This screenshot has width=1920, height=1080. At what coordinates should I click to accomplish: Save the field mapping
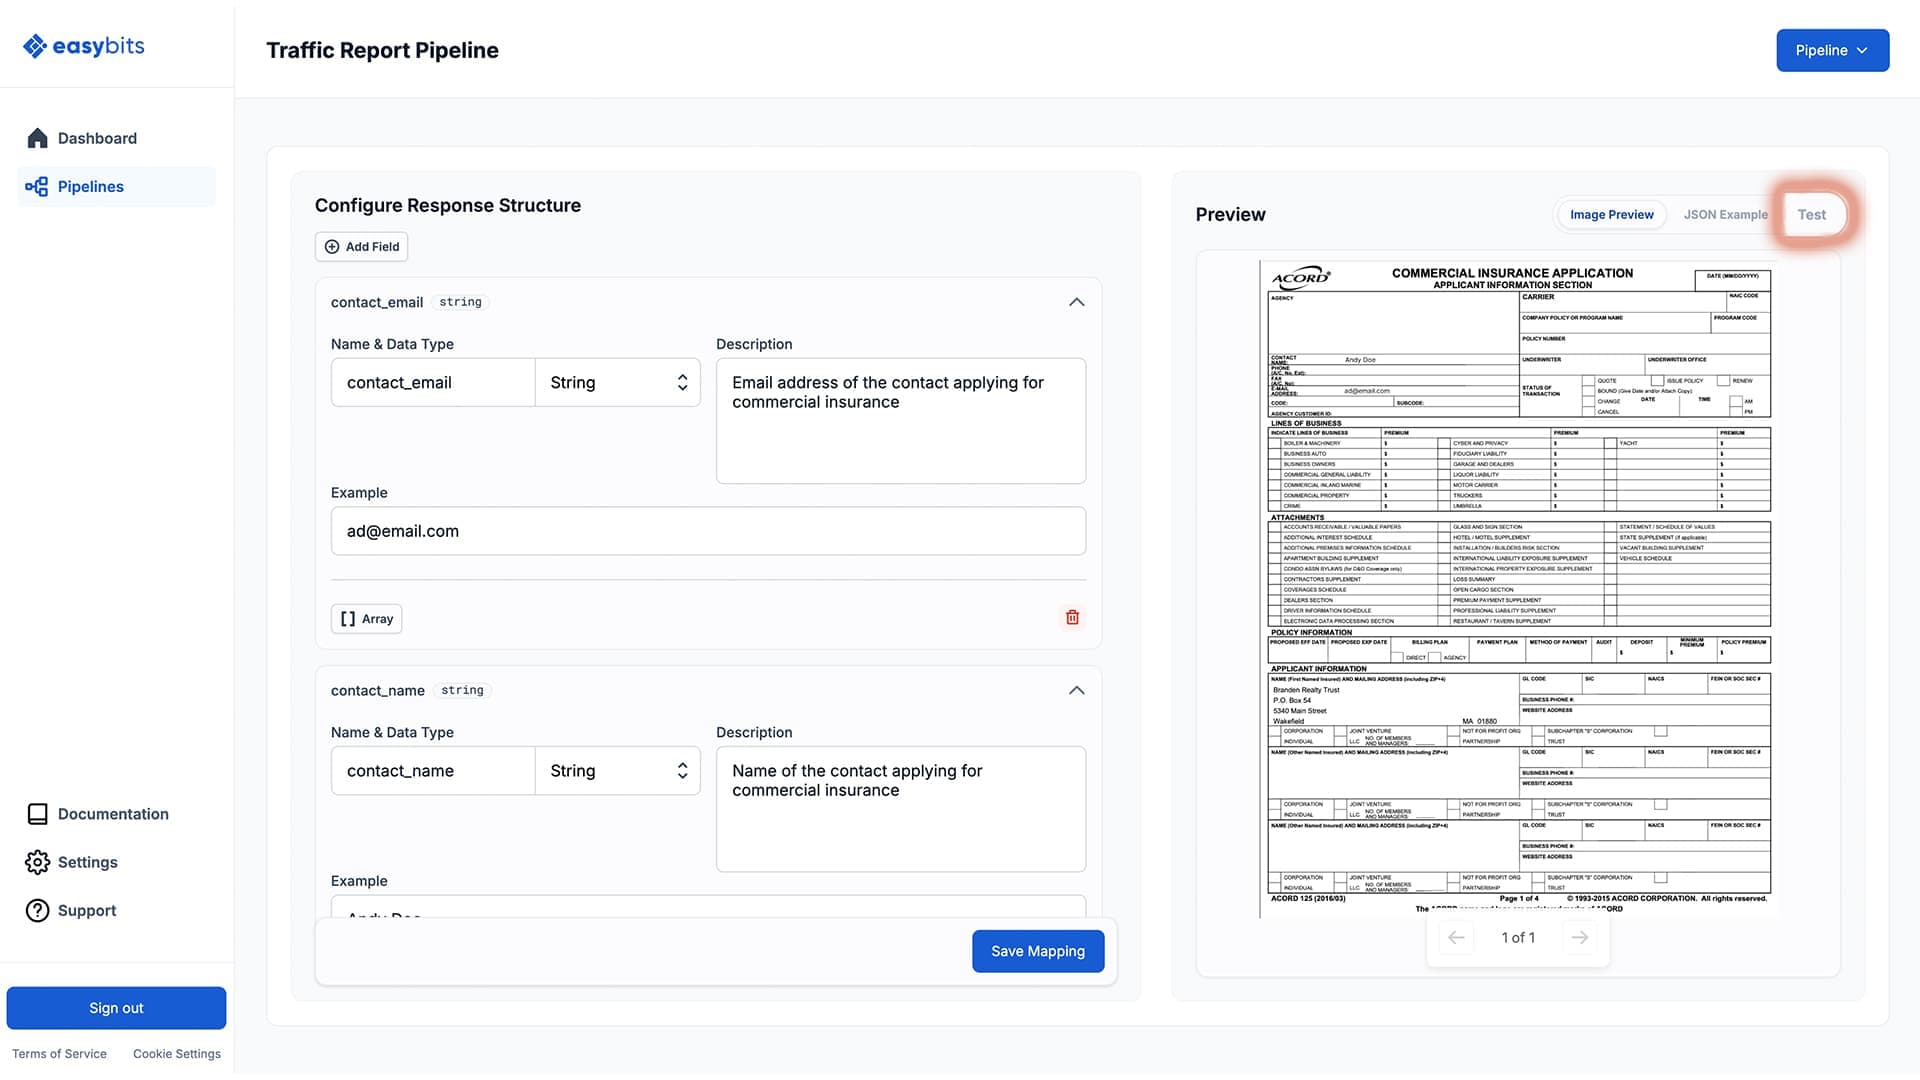pyautogui.click(x=1037, y=951)
